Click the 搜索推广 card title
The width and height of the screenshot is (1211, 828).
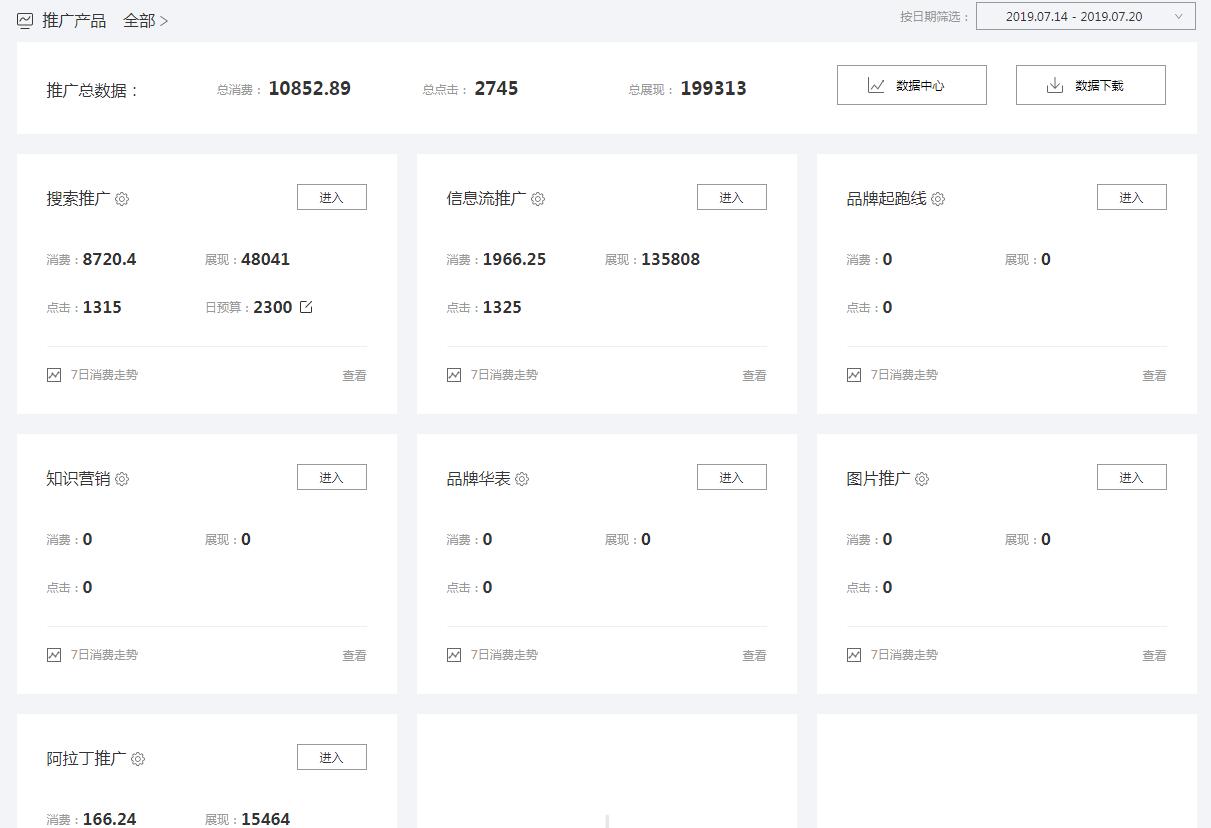click(x=78, y=199)
